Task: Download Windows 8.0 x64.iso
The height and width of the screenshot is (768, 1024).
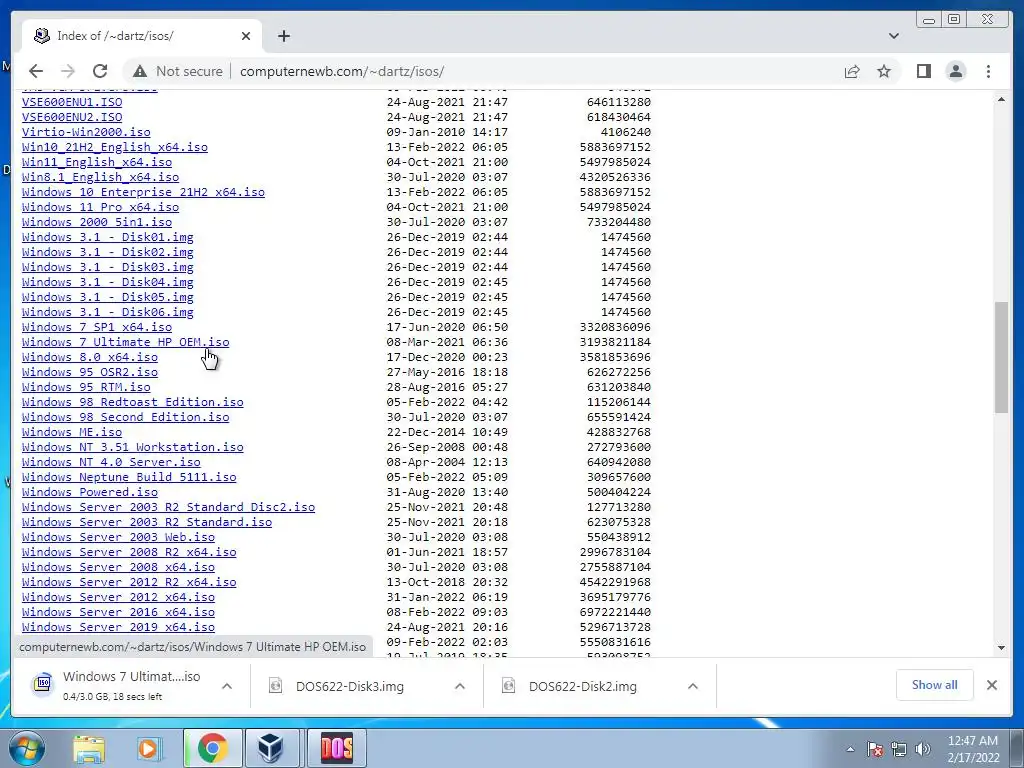Action: tap(89, 357)
